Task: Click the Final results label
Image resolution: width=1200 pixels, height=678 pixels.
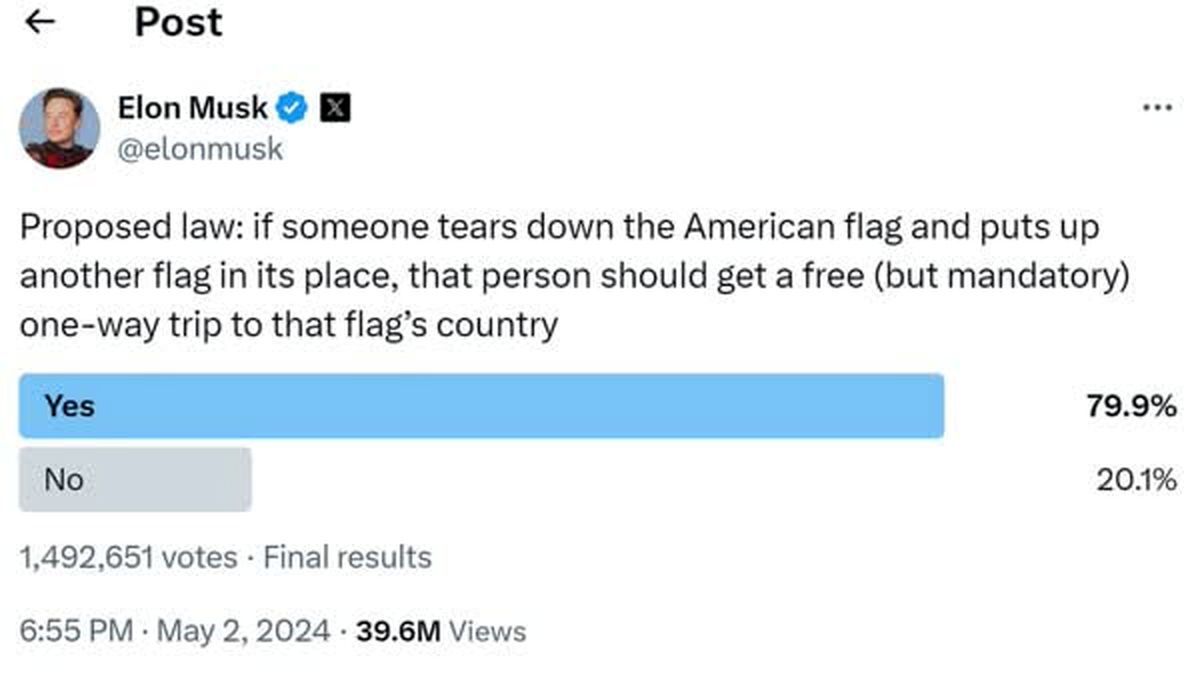Action: click(x=347, y=557)
